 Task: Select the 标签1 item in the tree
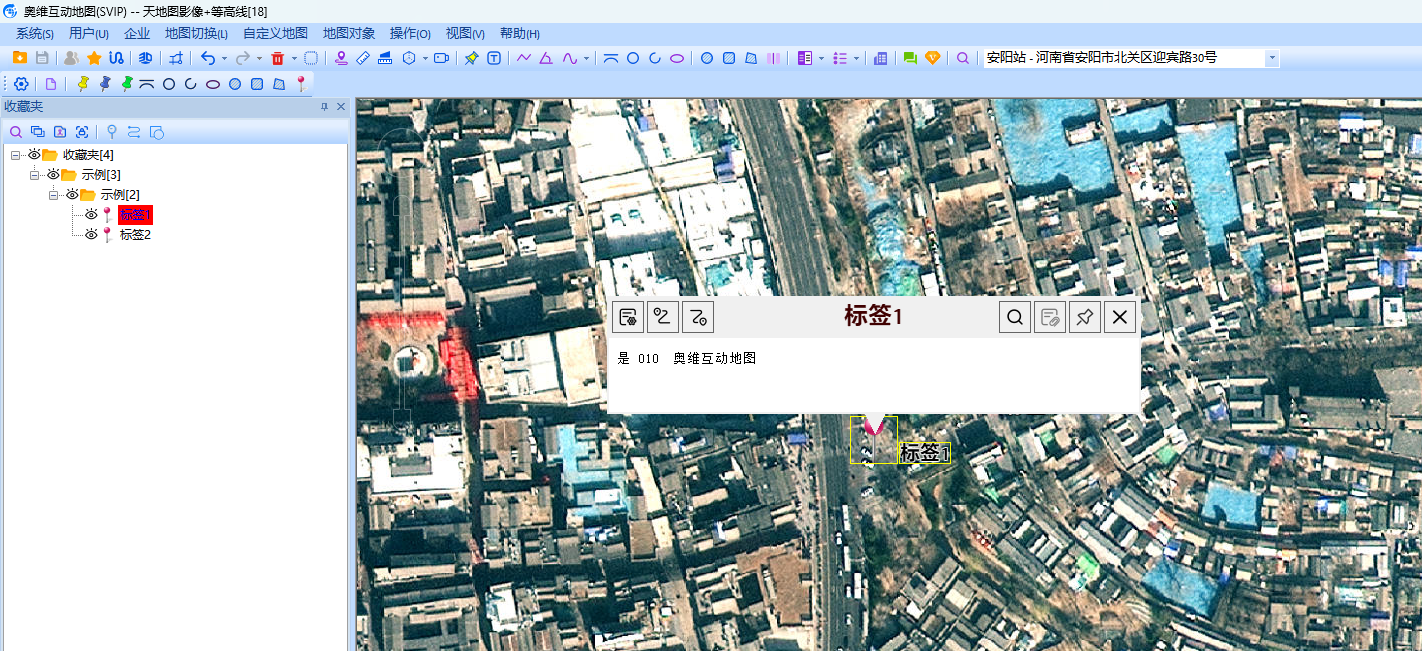[x=135, y=215]
